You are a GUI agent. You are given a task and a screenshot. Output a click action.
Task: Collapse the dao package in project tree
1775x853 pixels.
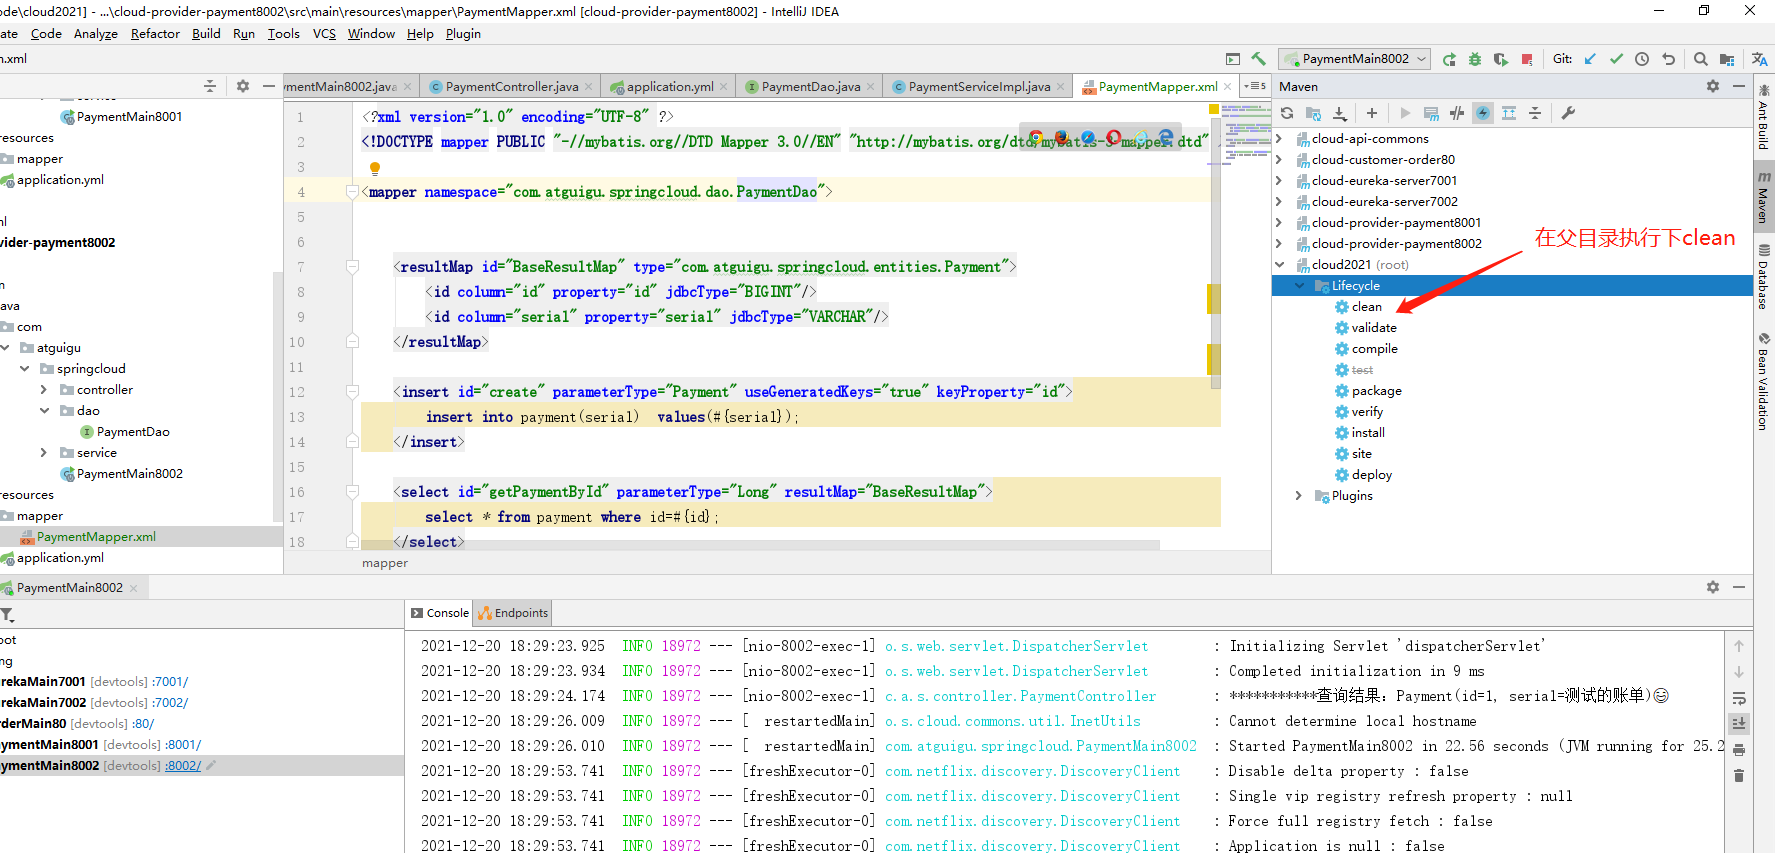pyautogui.click(x=43, y=410)
